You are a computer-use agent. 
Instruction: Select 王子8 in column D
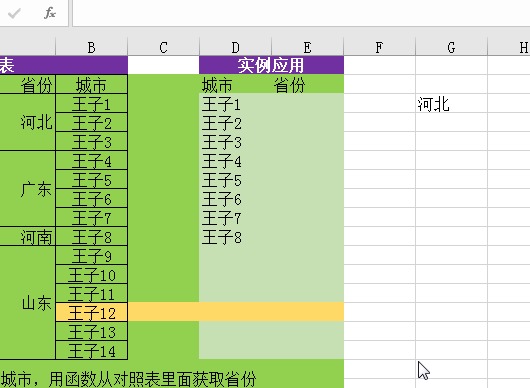point(235,236)
